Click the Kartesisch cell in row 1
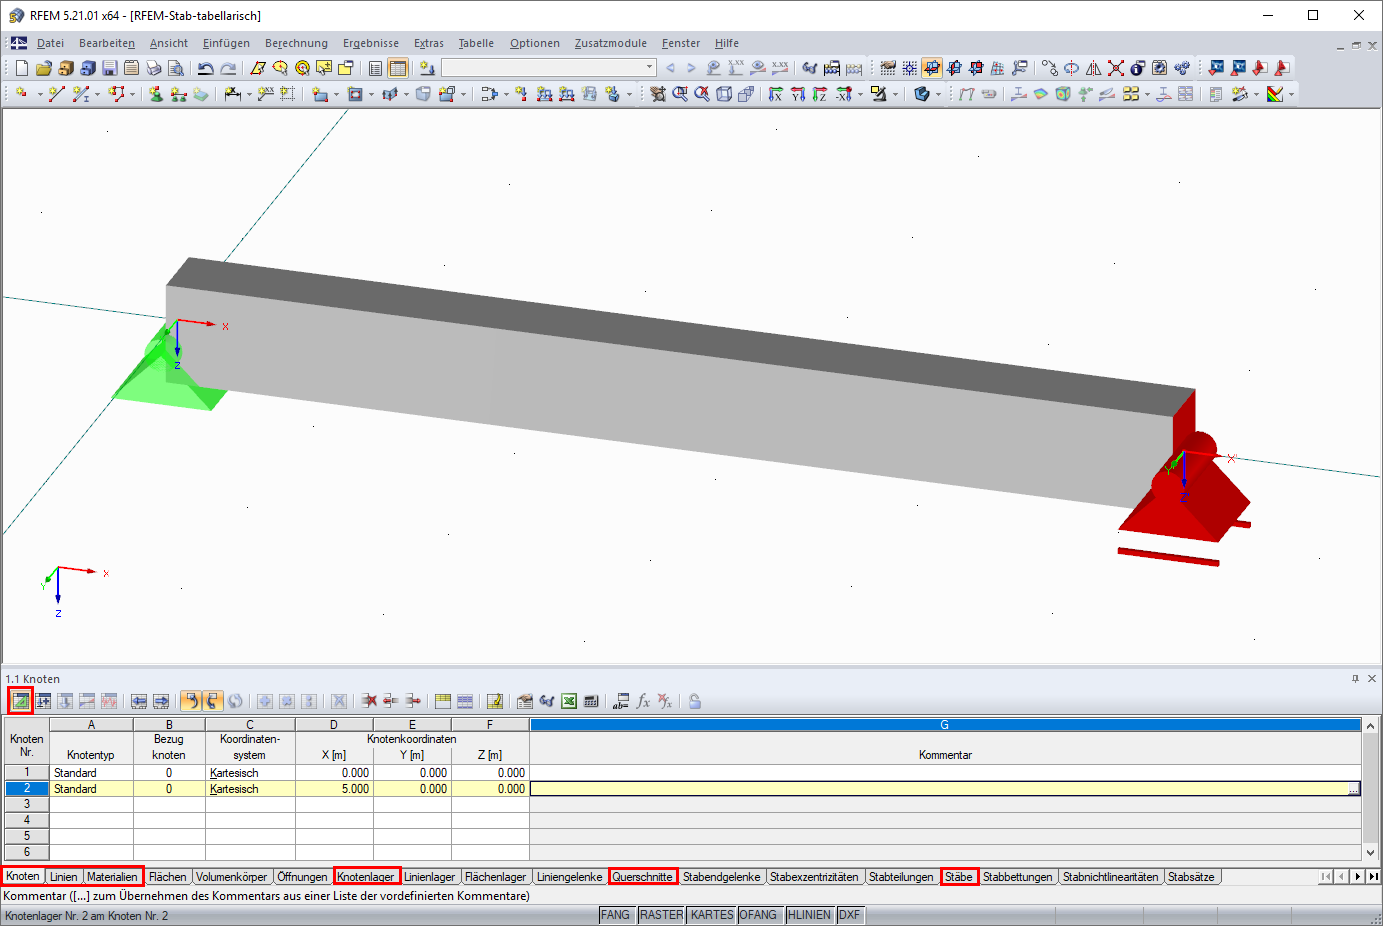1383x926 pixels. (x=250, y=773)
